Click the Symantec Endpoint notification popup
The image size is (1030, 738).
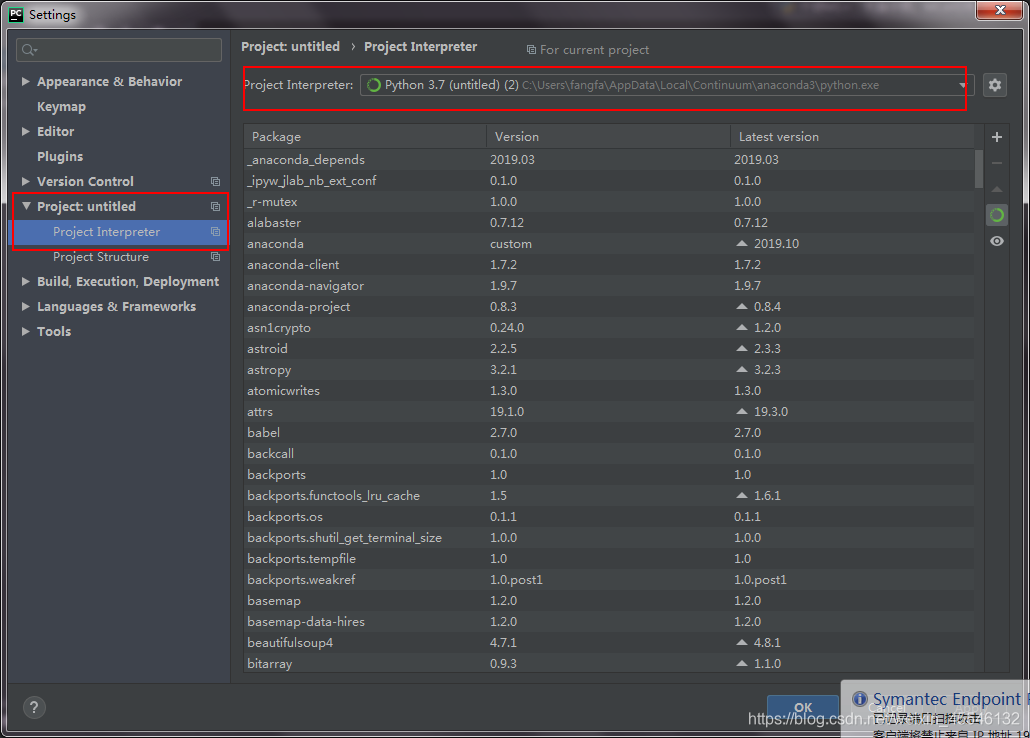935,708
